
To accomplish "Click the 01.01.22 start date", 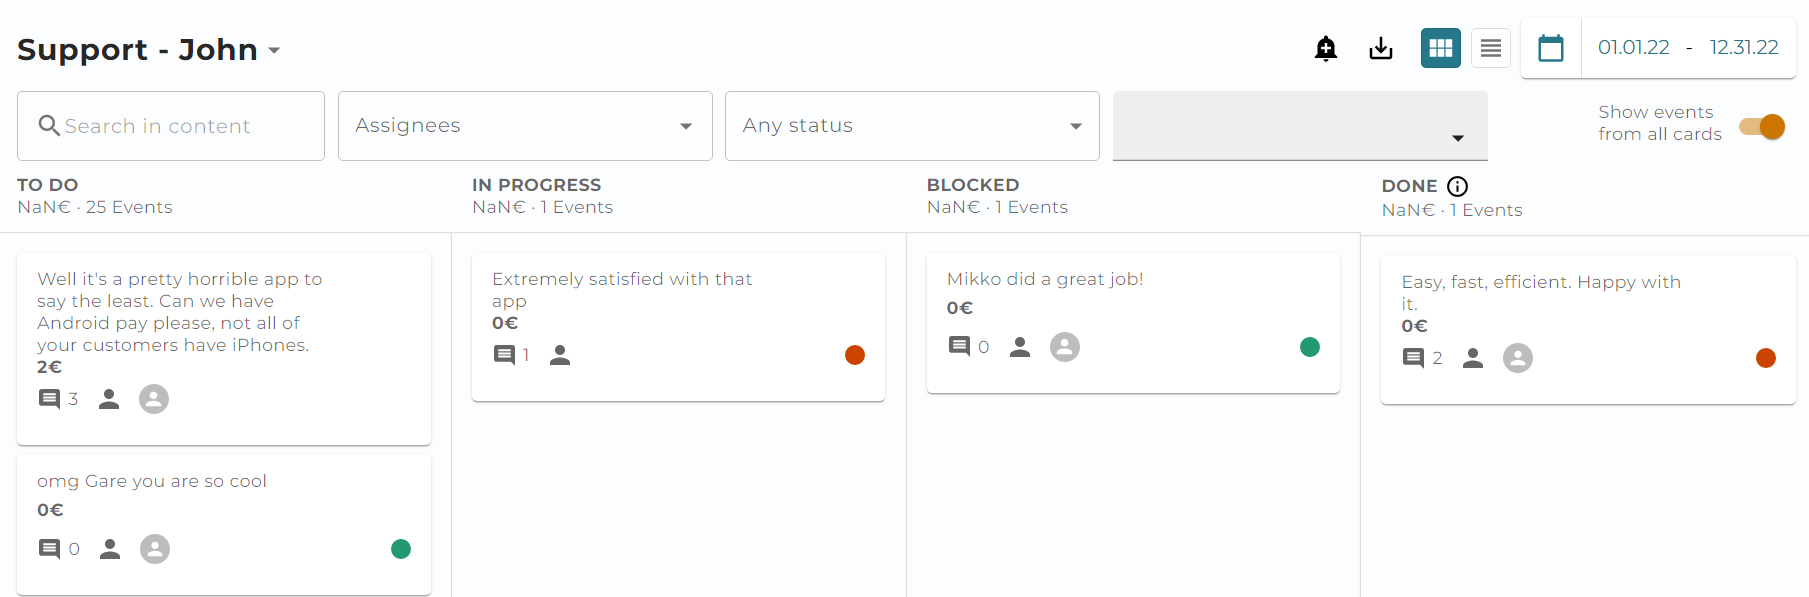I will click(x=1634, y=47).
